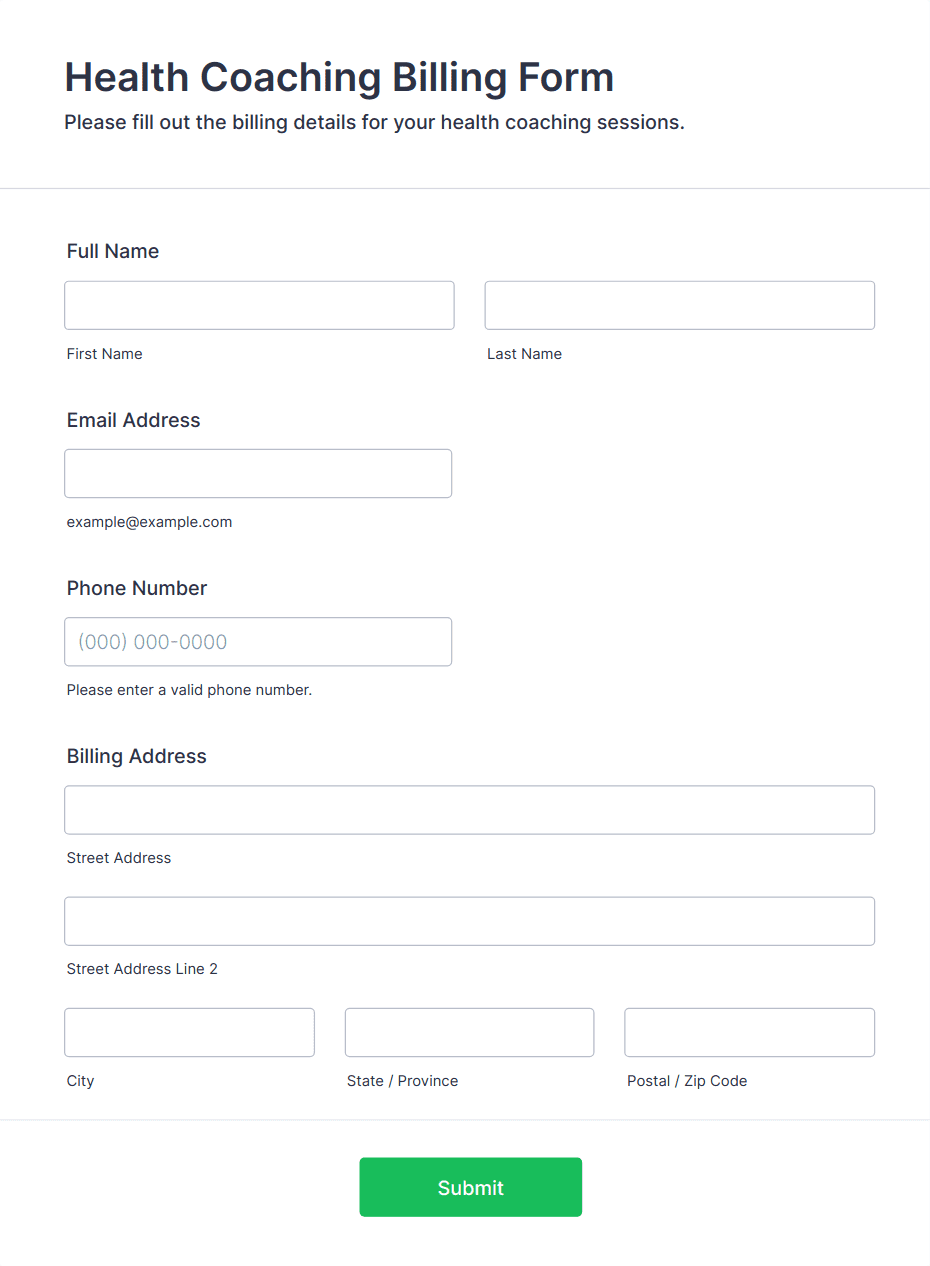Click the 'Last Name' sublabel text below the box
This screenshot has width=930, height=1266.
tap(524, 354)
